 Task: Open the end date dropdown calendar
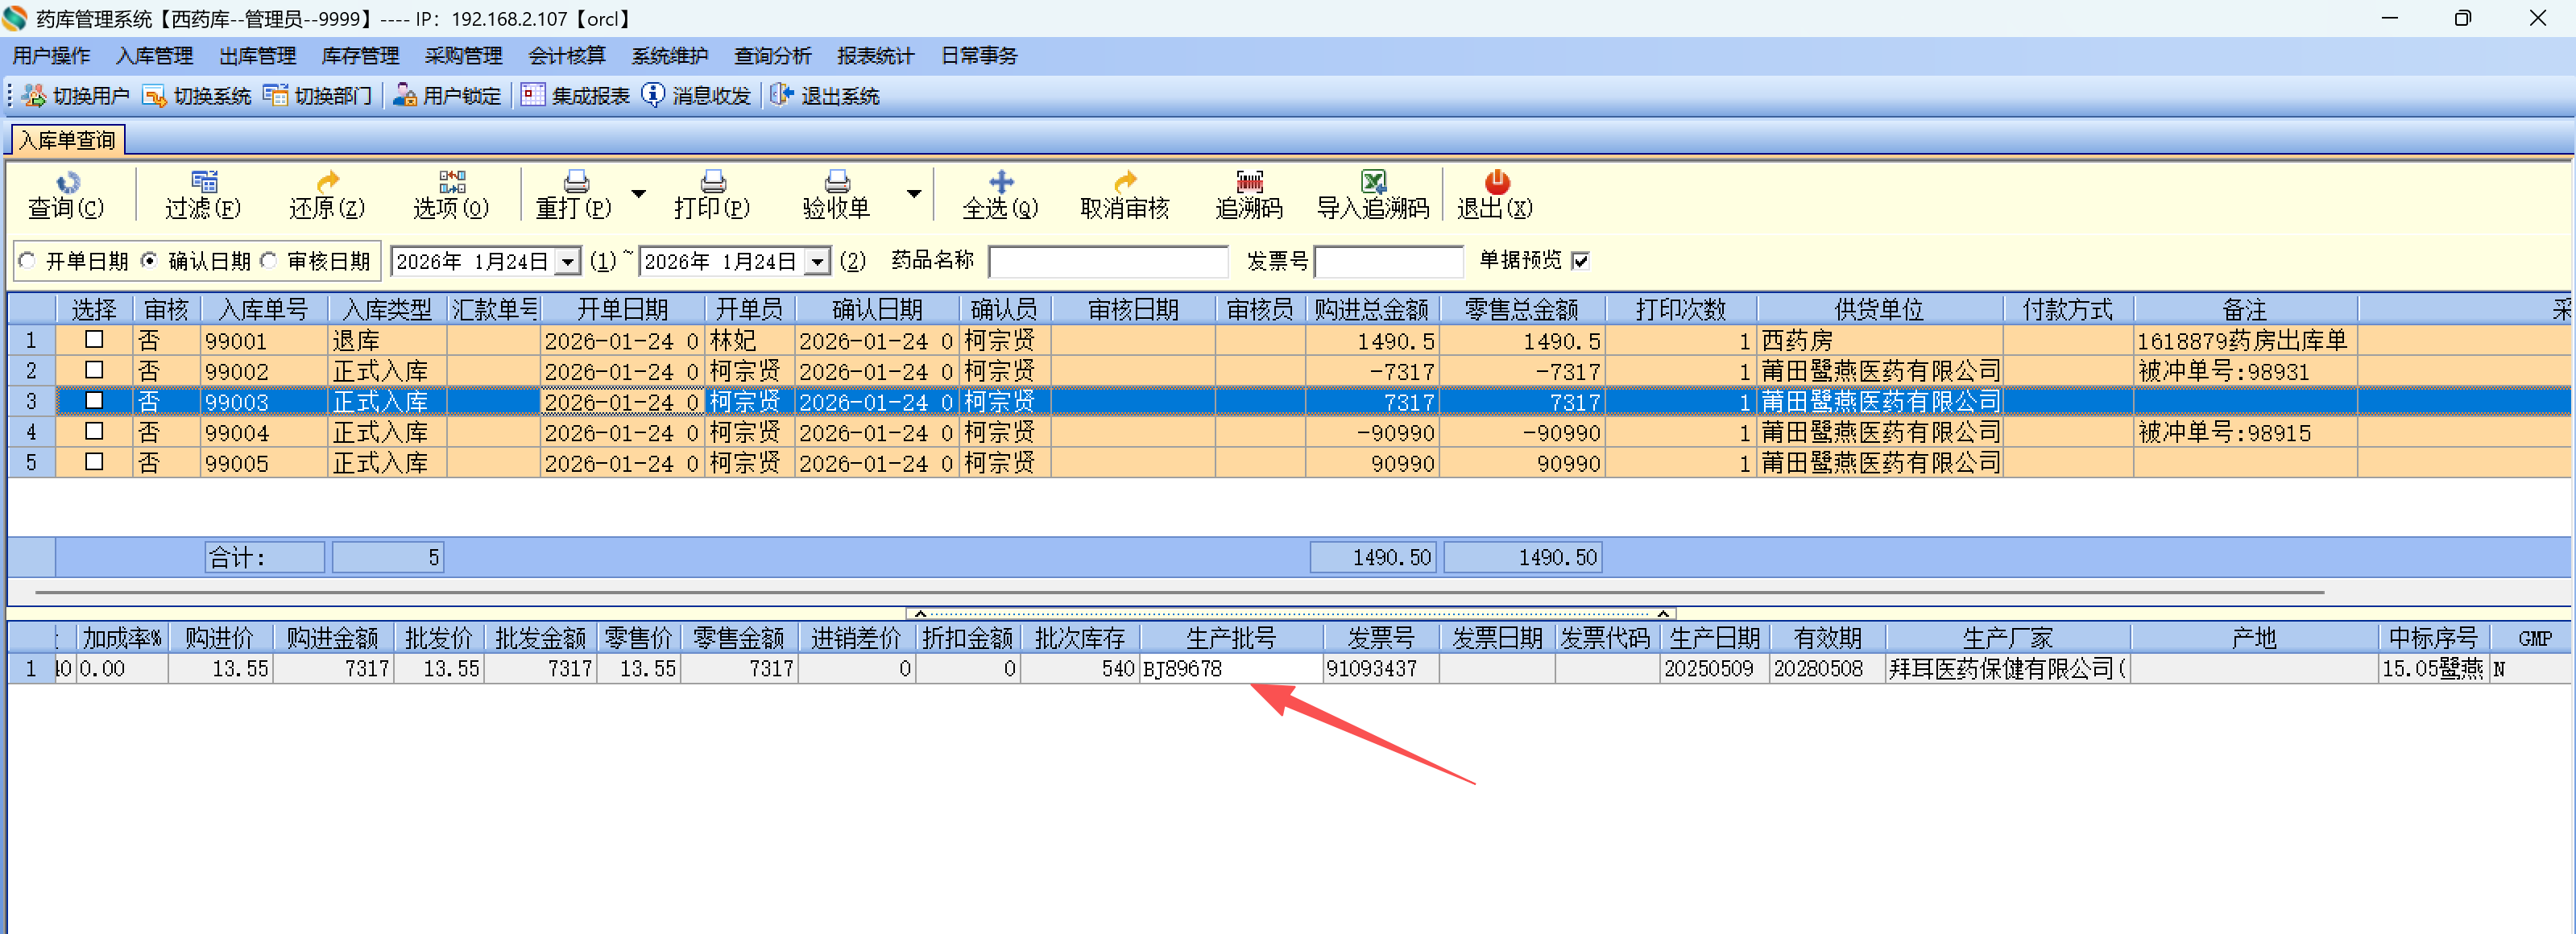coord(817,262)
